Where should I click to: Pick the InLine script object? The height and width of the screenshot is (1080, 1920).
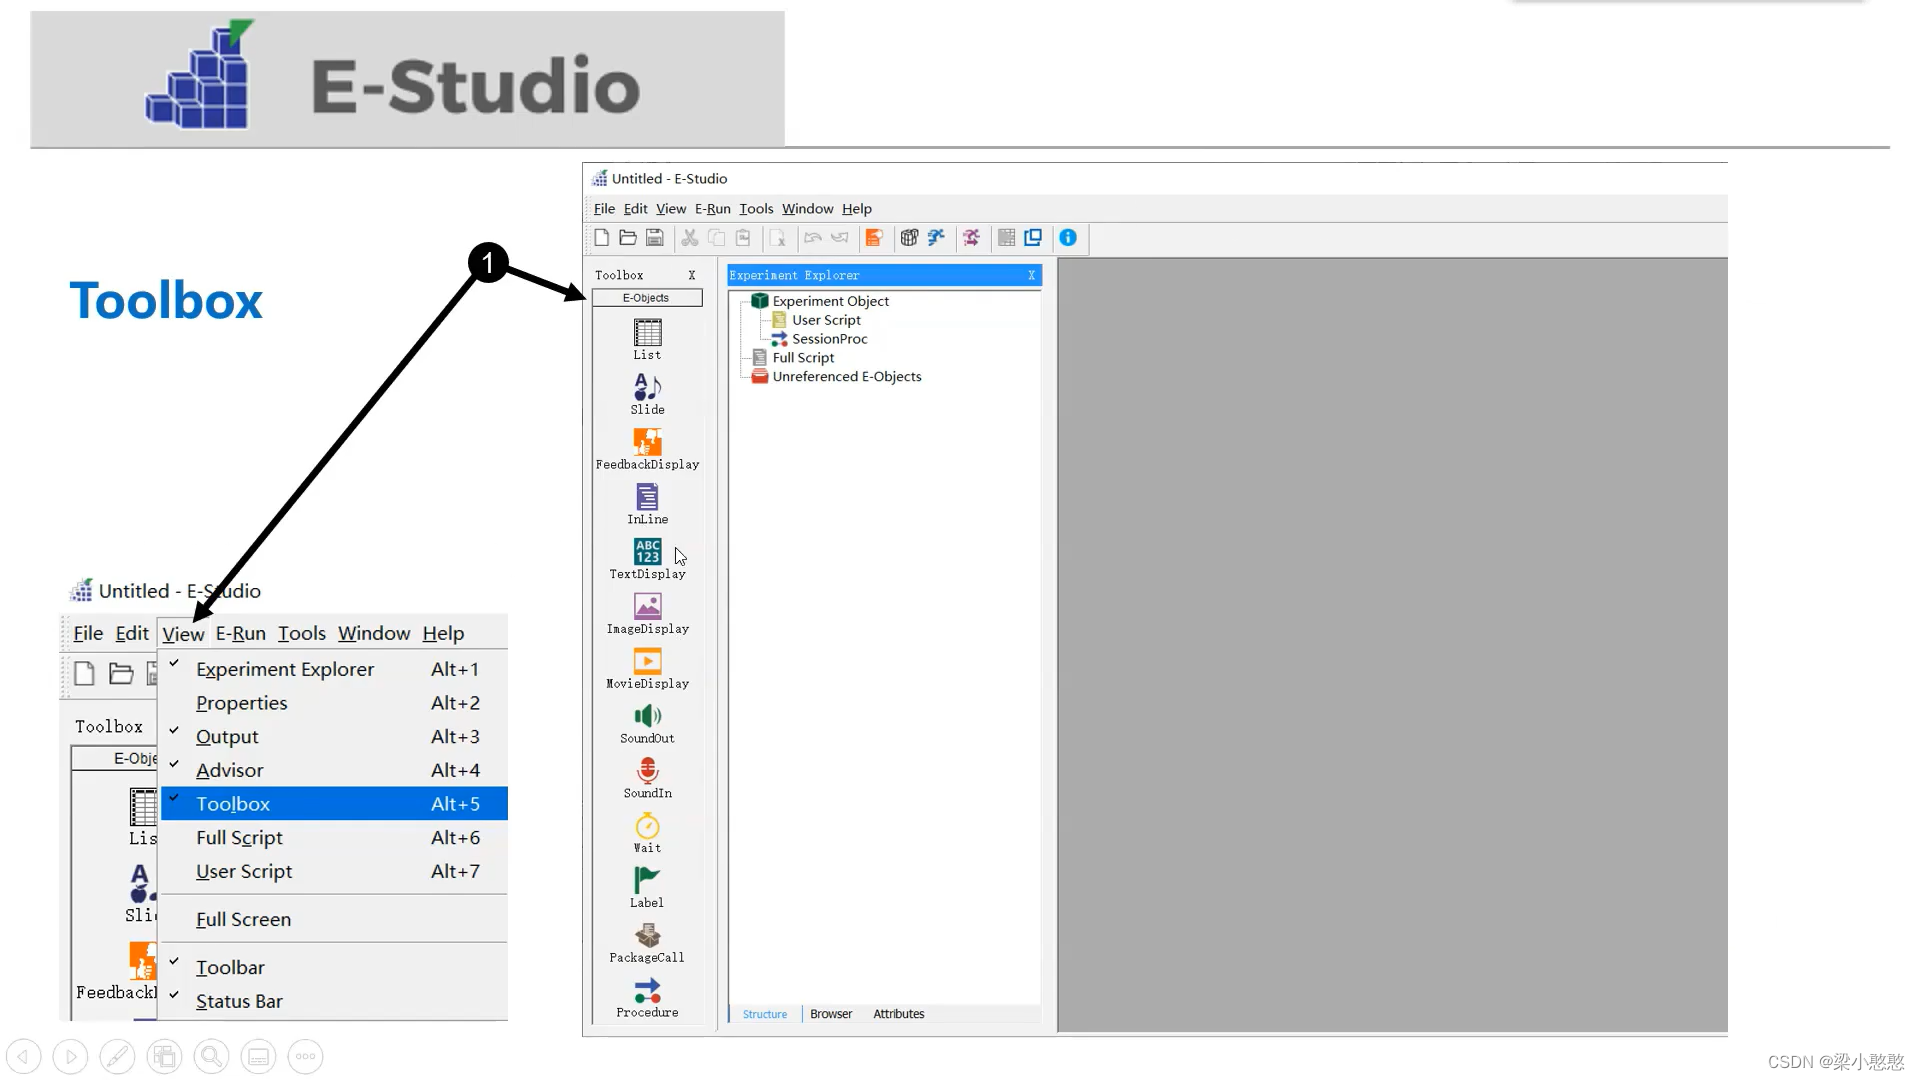click(x=647, y=497)
